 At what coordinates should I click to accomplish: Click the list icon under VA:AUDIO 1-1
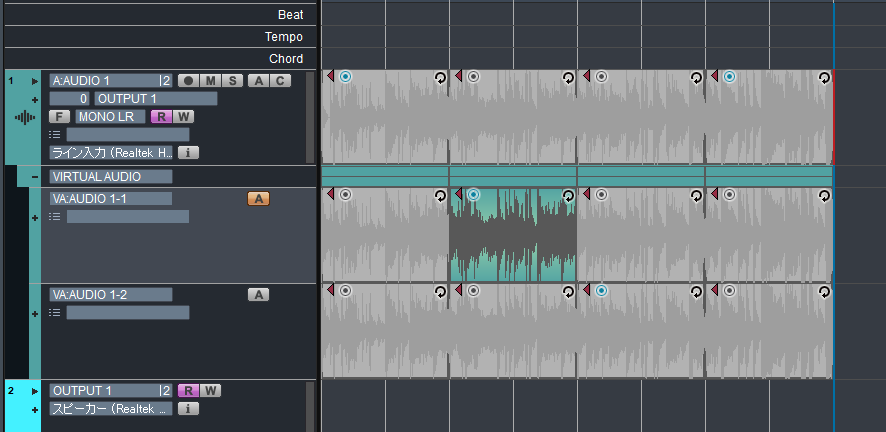click(56, 217)
